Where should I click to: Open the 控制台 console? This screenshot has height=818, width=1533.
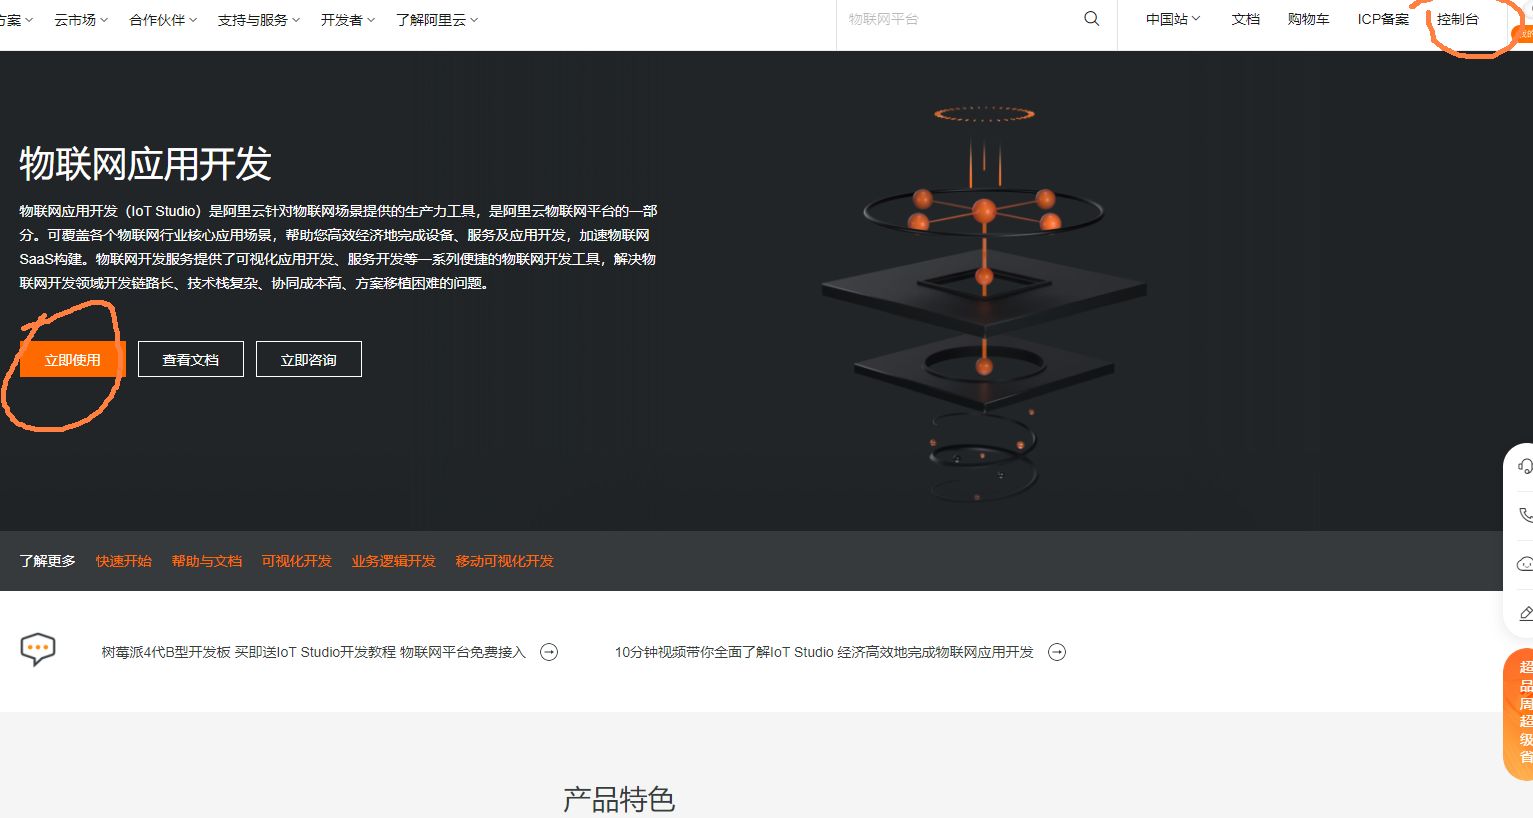pos(1458,19)
